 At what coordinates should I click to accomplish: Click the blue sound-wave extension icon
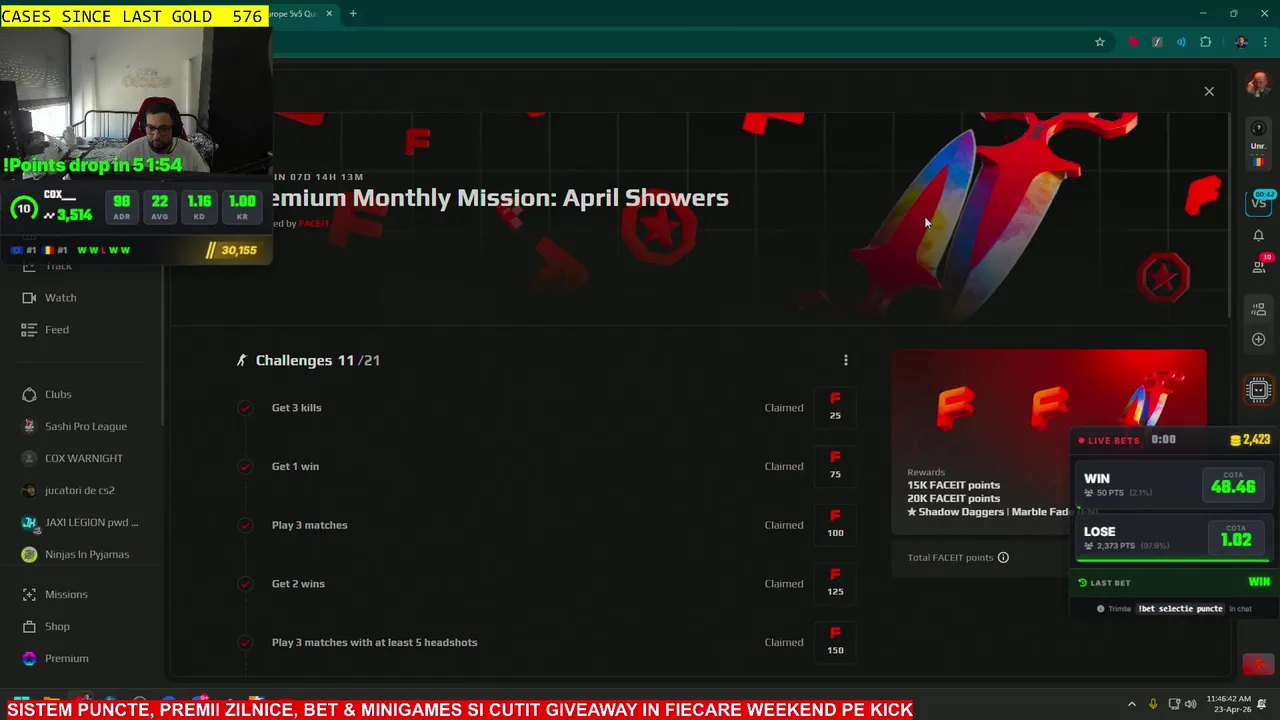(x=1181, y=42)
